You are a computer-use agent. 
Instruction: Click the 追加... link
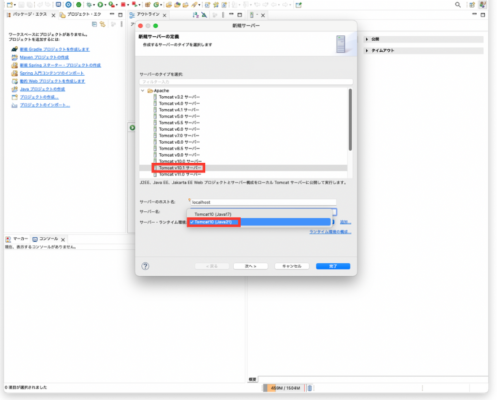[345, 222]
